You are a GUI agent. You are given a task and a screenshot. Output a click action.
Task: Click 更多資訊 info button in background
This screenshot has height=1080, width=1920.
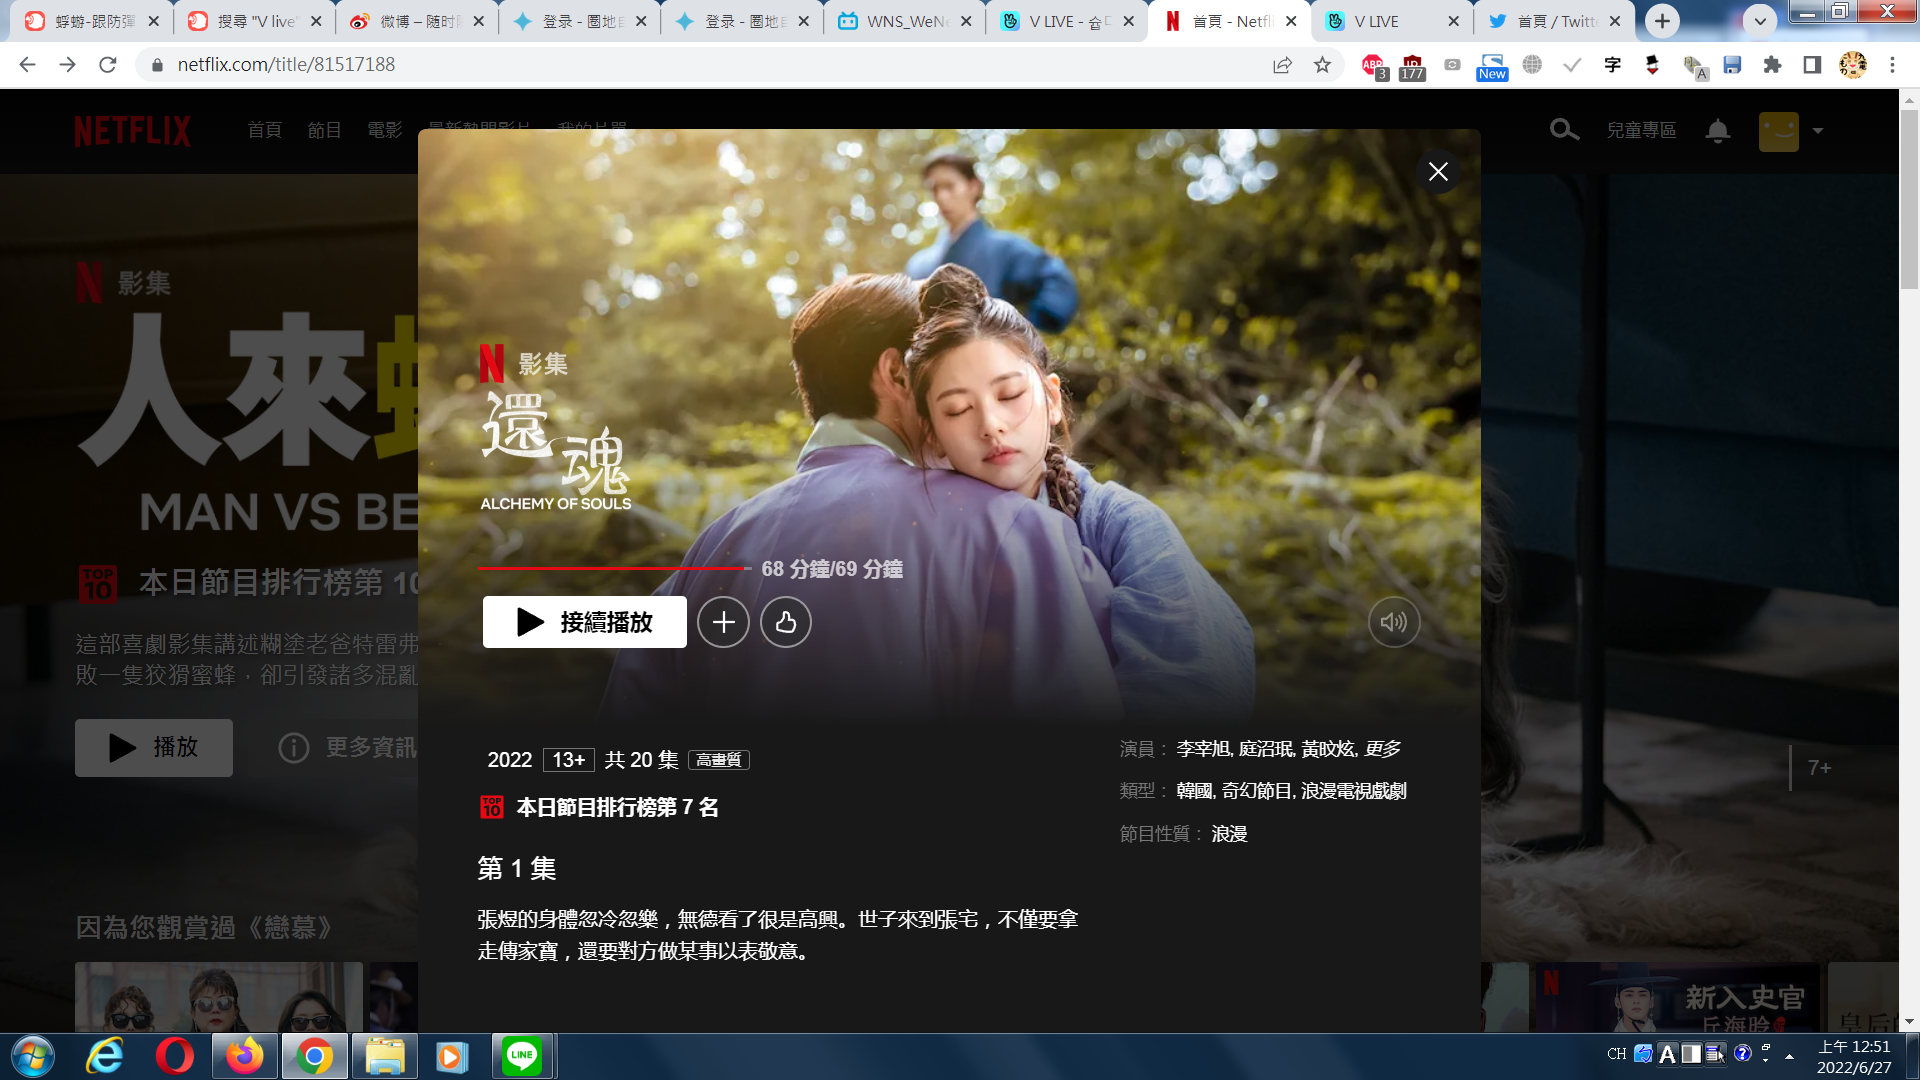pos(347,748)
